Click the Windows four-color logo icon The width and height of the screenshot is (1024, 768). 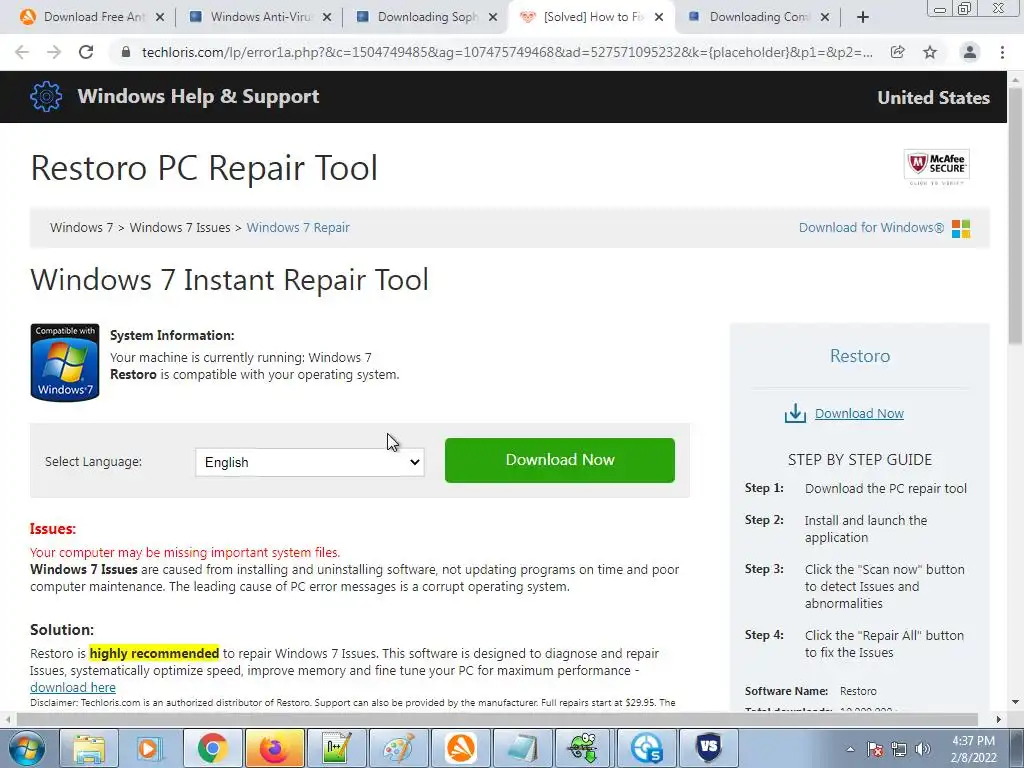pyautogui.click(x=961, y=229)
